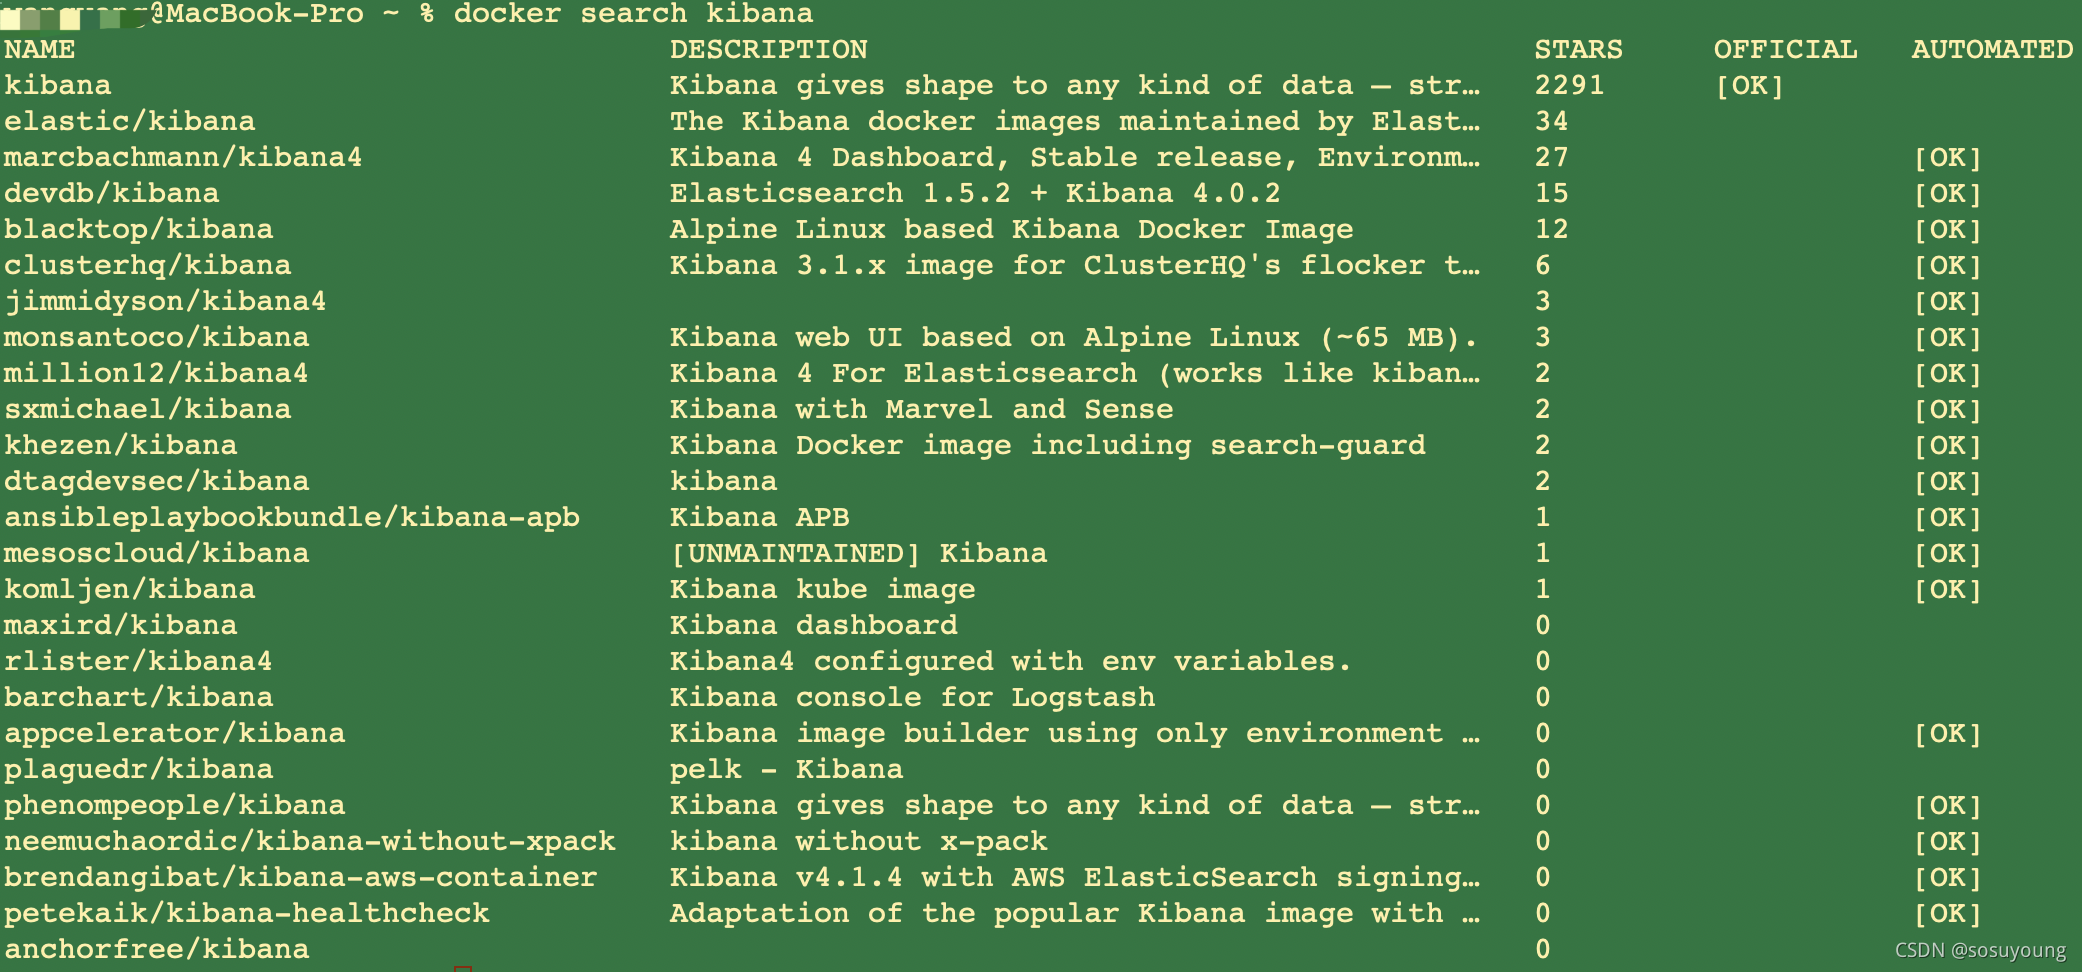Click the [UNMAINTAINED] Kibana description
Screen dimensions: 2082x972
point(858,553)
